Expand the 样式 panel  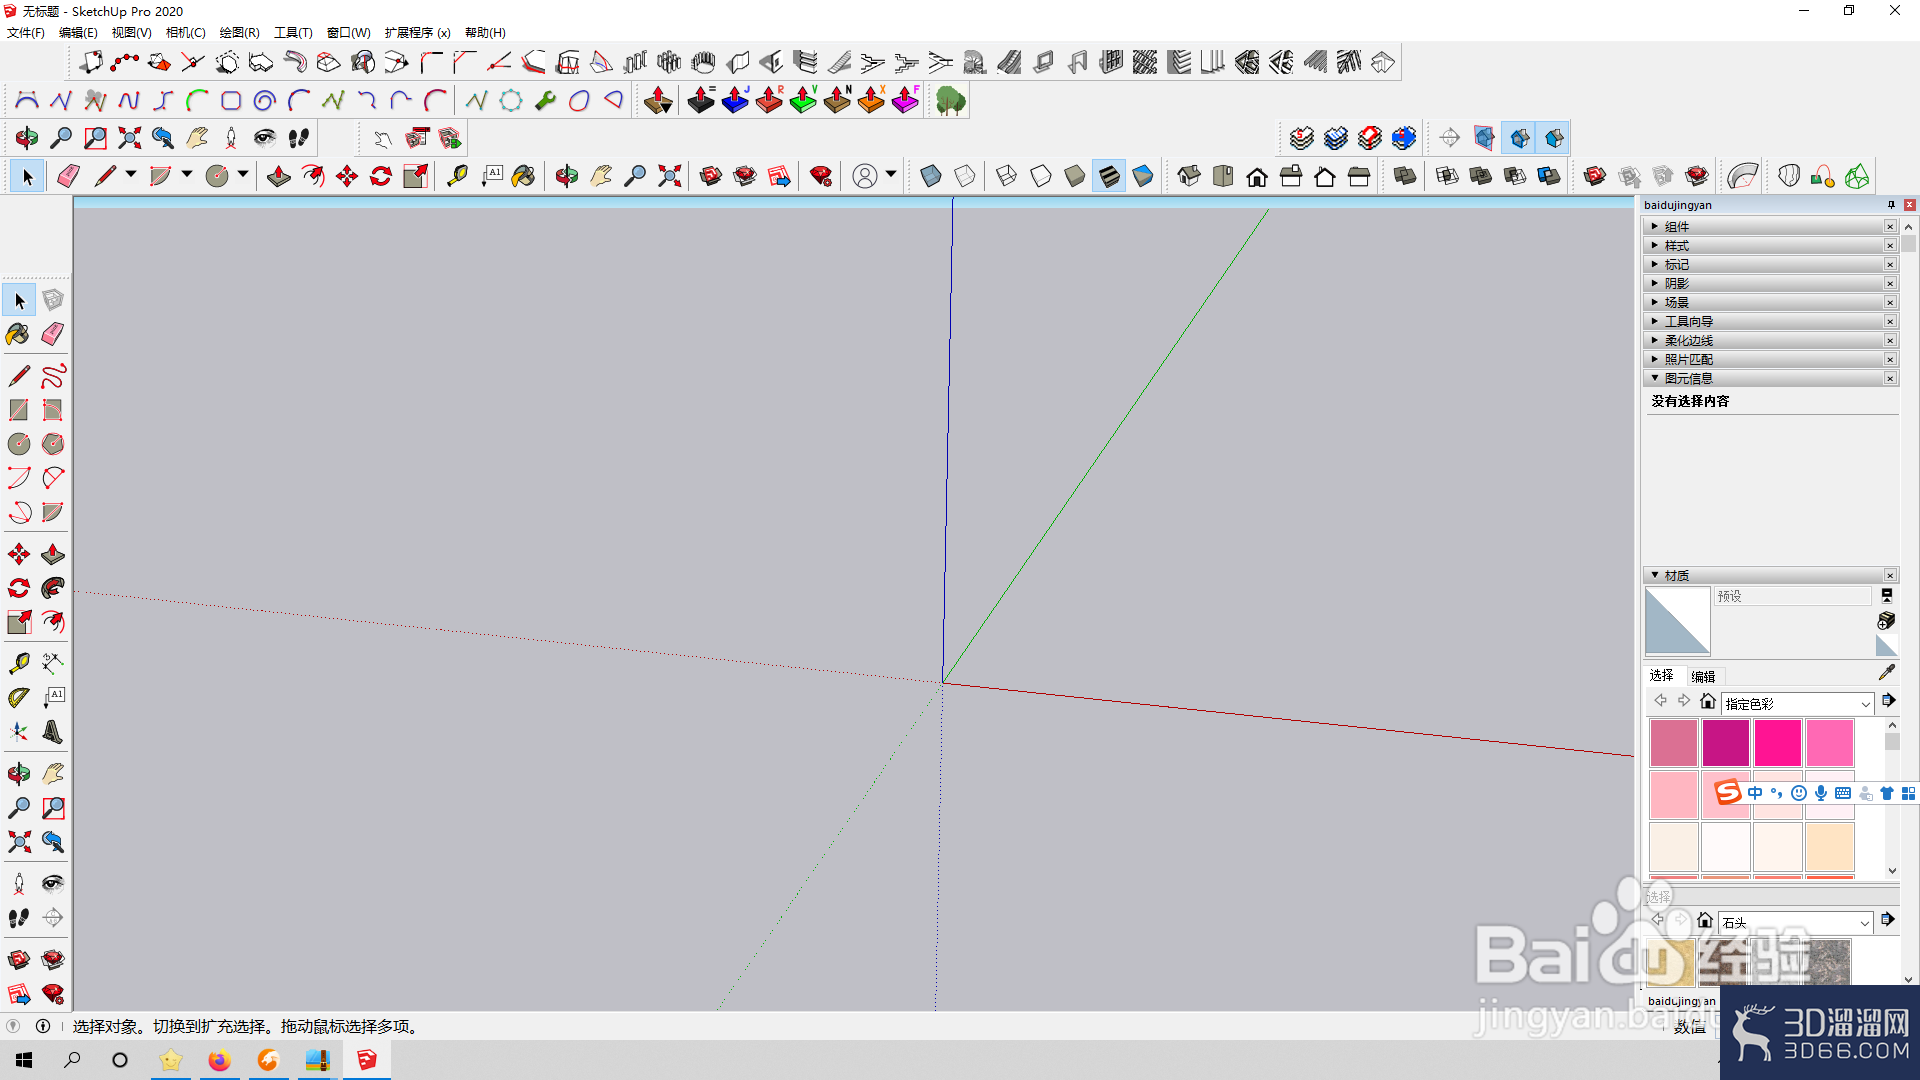(1765, 246)
